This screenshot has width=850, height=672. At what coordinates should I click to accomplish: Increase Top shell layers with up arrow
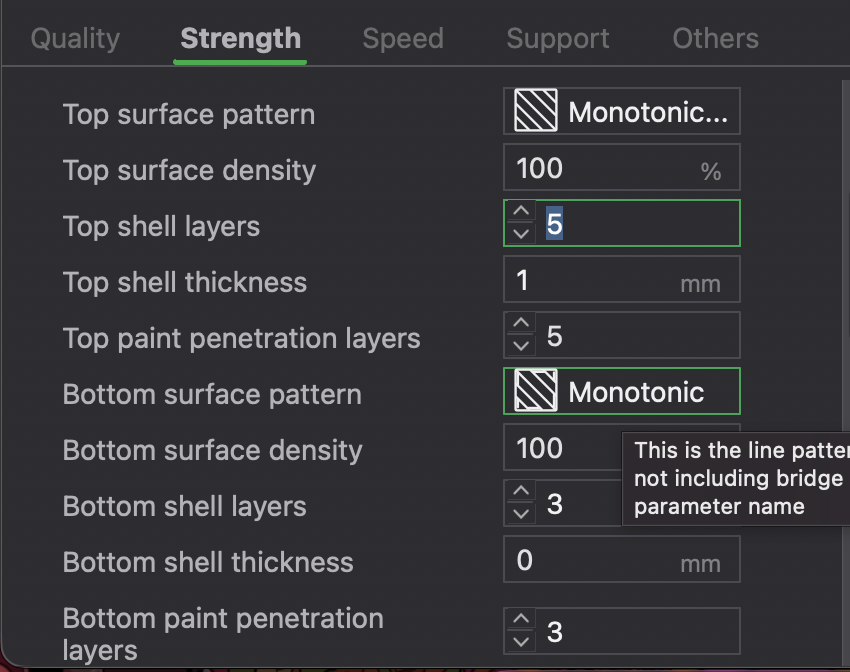click(x=520, y=212)
